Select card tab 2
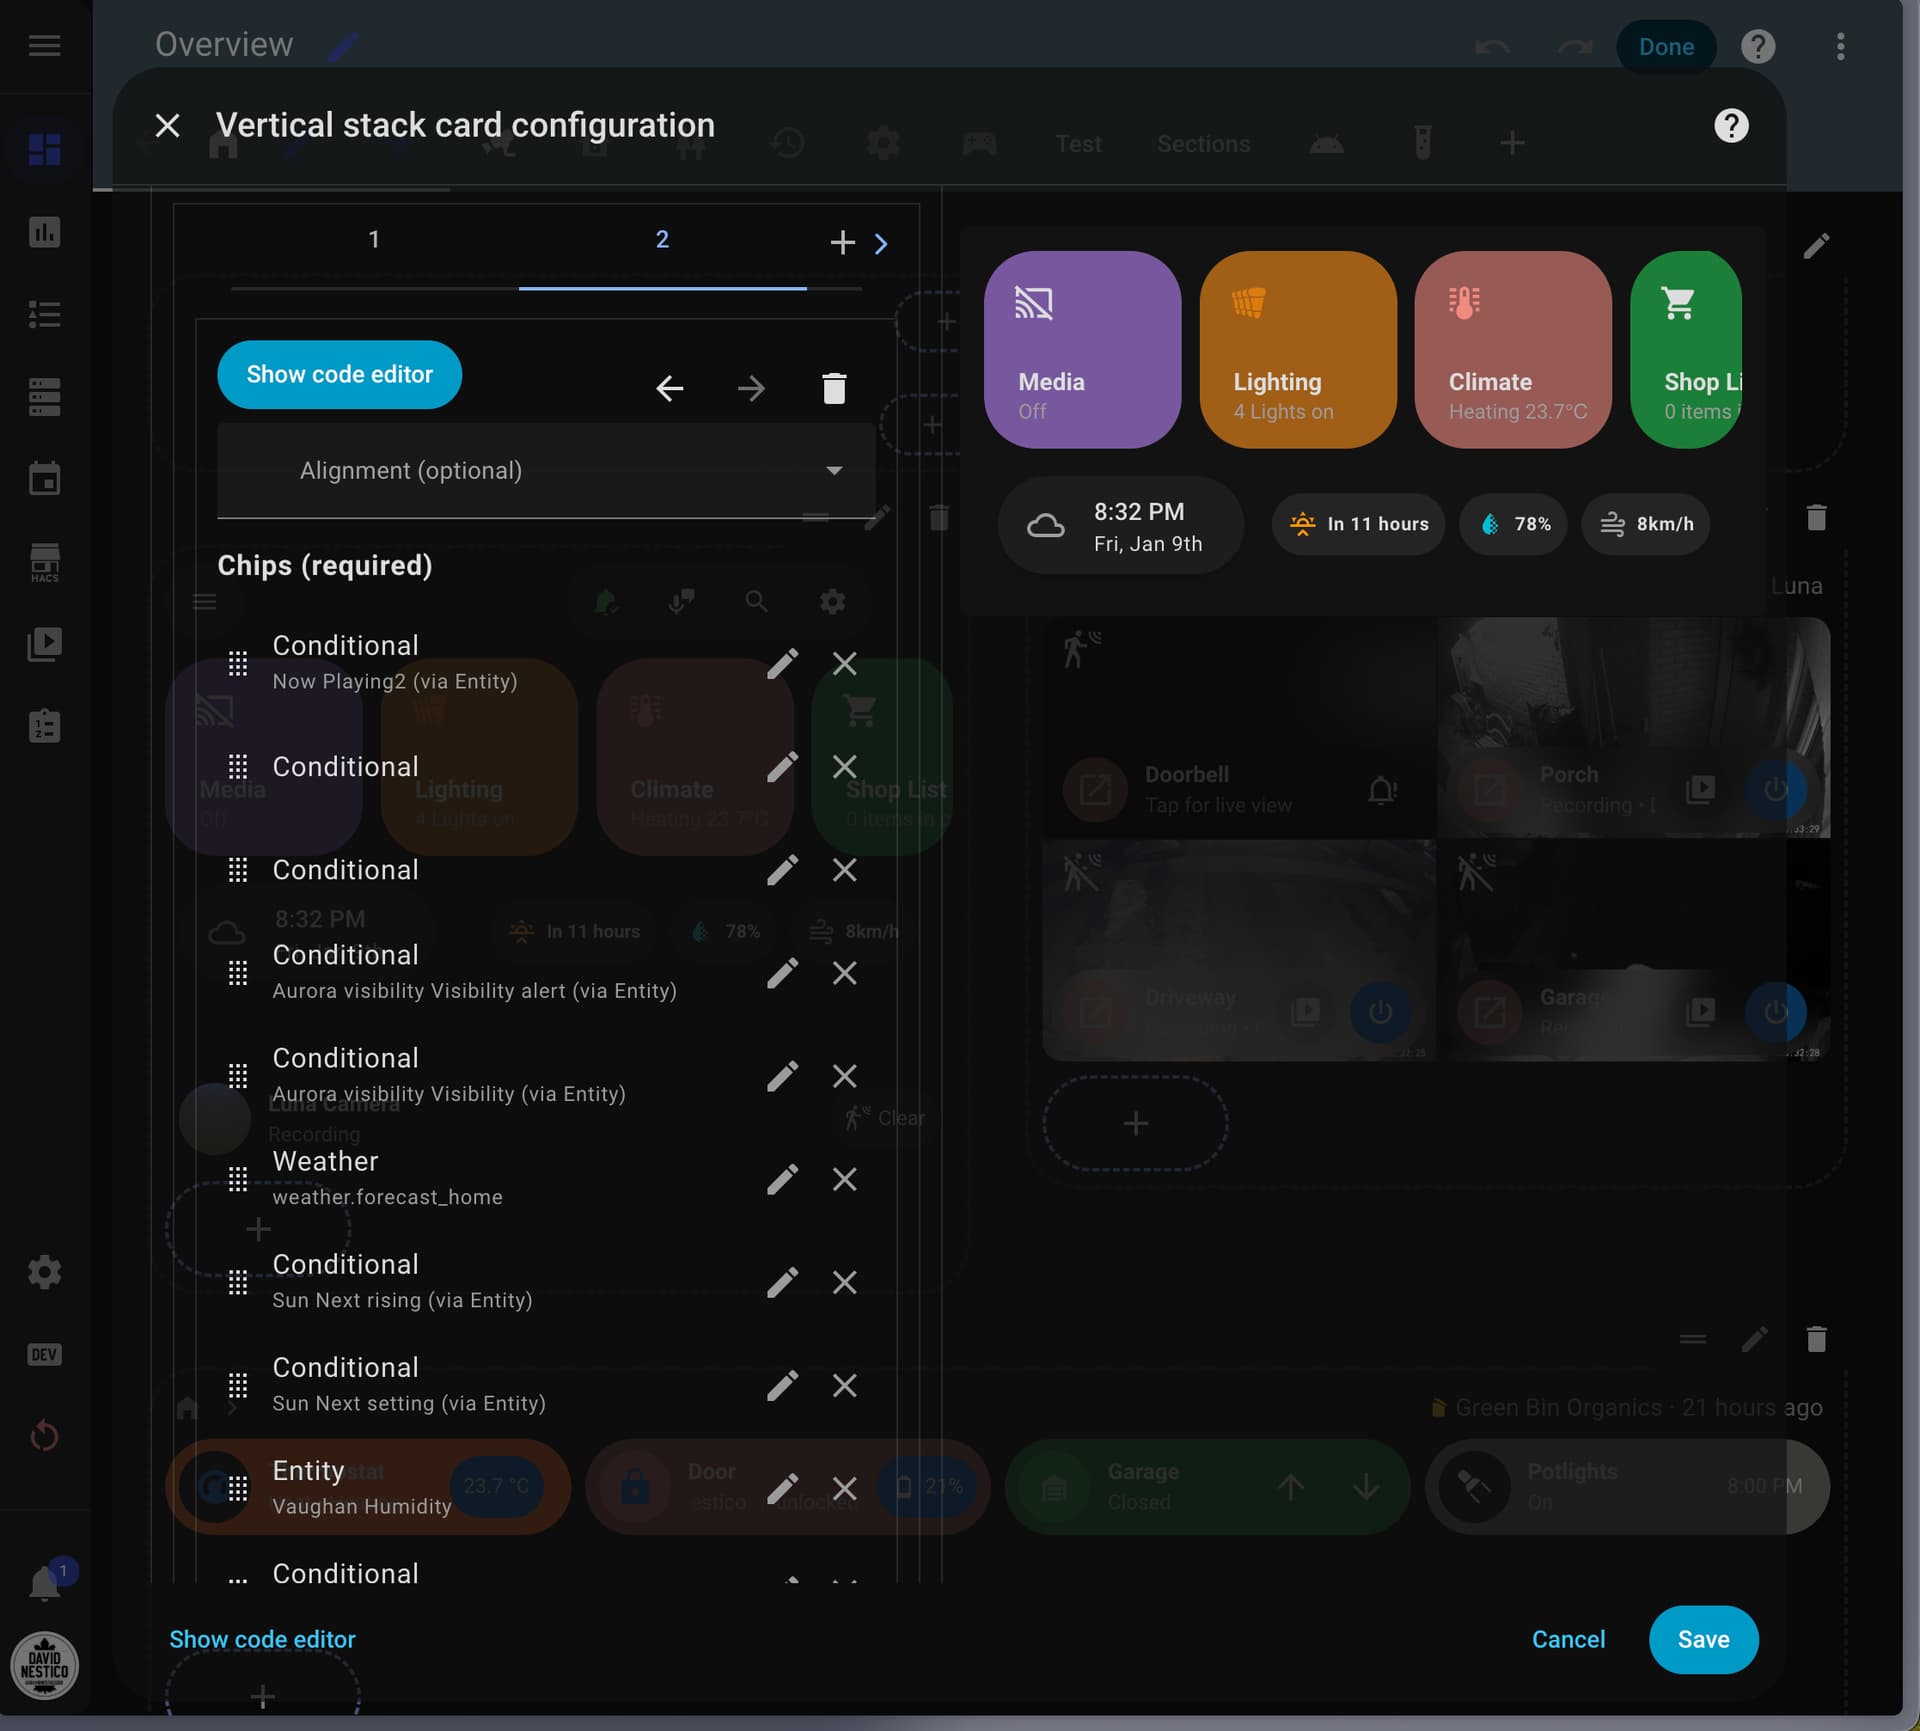This screenshot has height=1731, width=1920. point(662,240)
